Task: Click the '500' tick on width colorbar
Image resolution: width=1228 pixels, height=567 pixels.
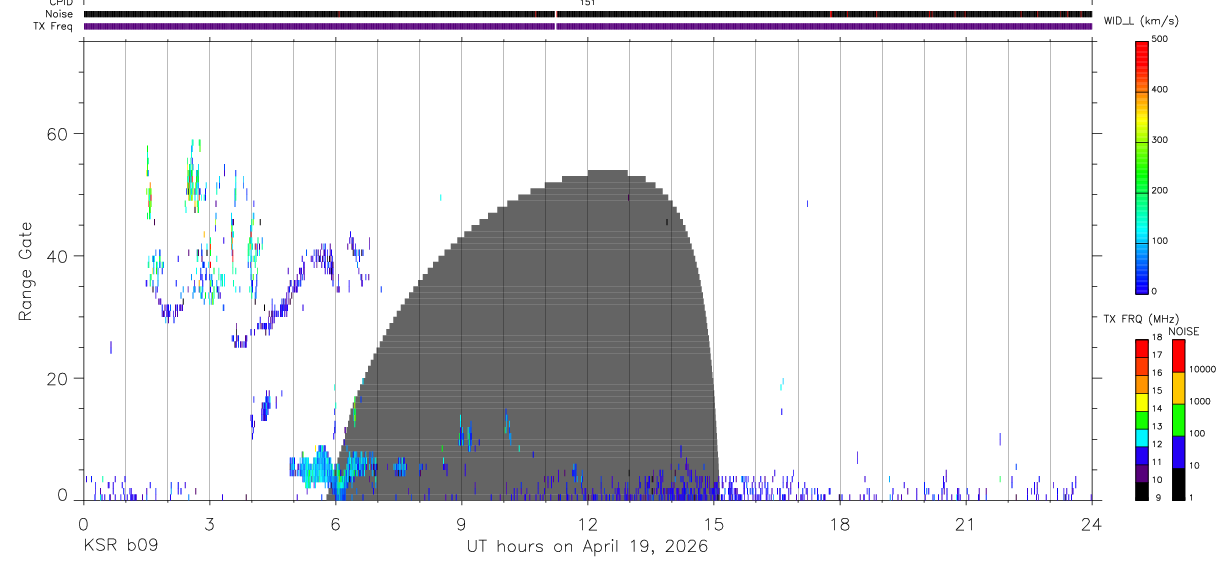Action: click(1160, 39)
